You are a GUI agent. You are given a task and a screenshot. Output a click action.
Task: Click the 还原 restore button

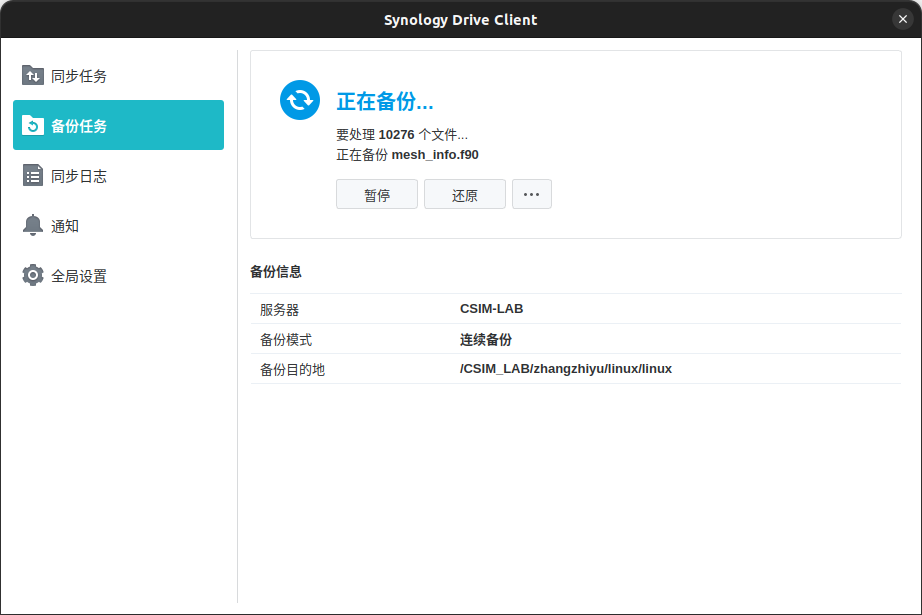tap(465, 194)
